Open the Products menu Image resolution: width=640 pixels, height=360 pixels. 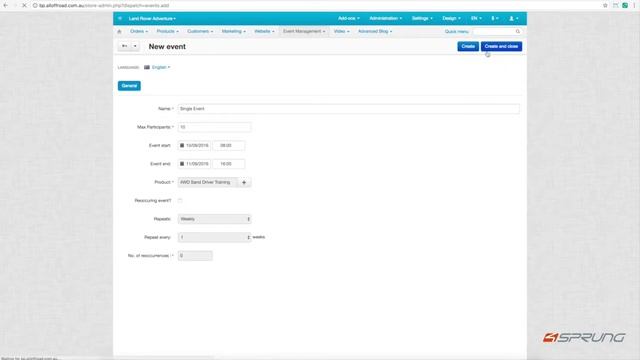[167, 31]
